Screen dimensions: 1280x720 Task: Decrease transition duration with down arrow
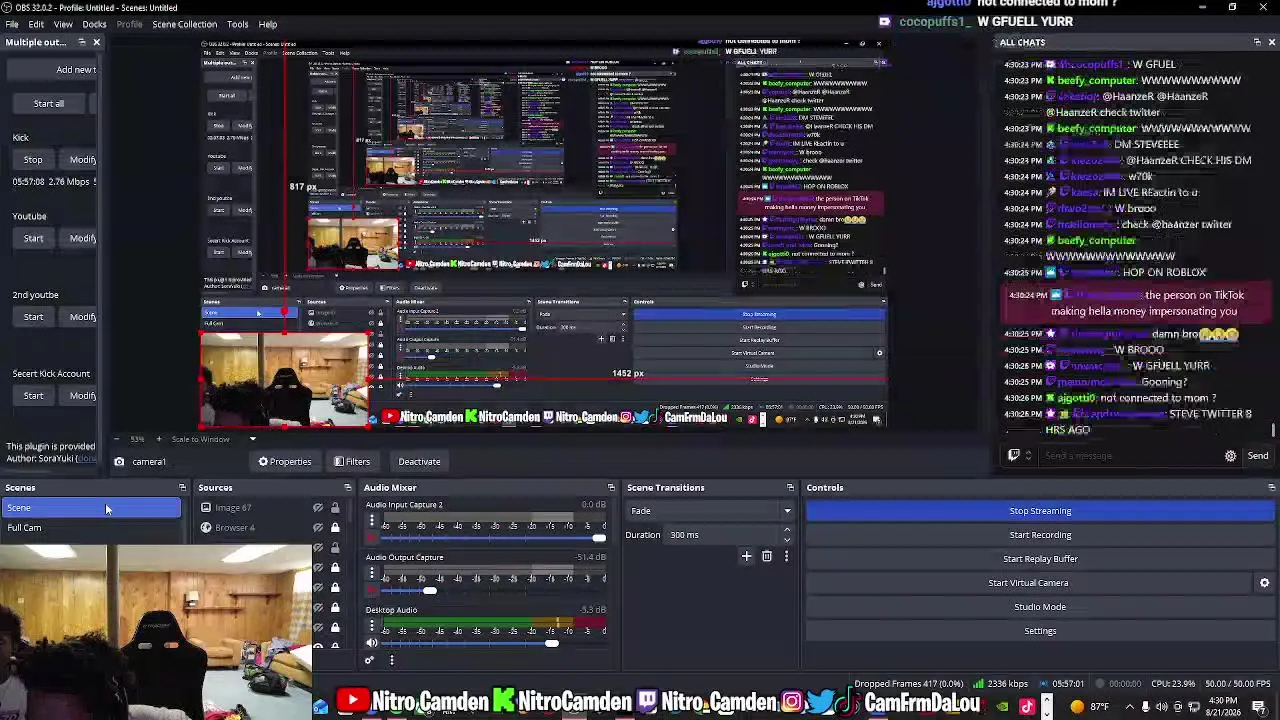coord(787,540)
